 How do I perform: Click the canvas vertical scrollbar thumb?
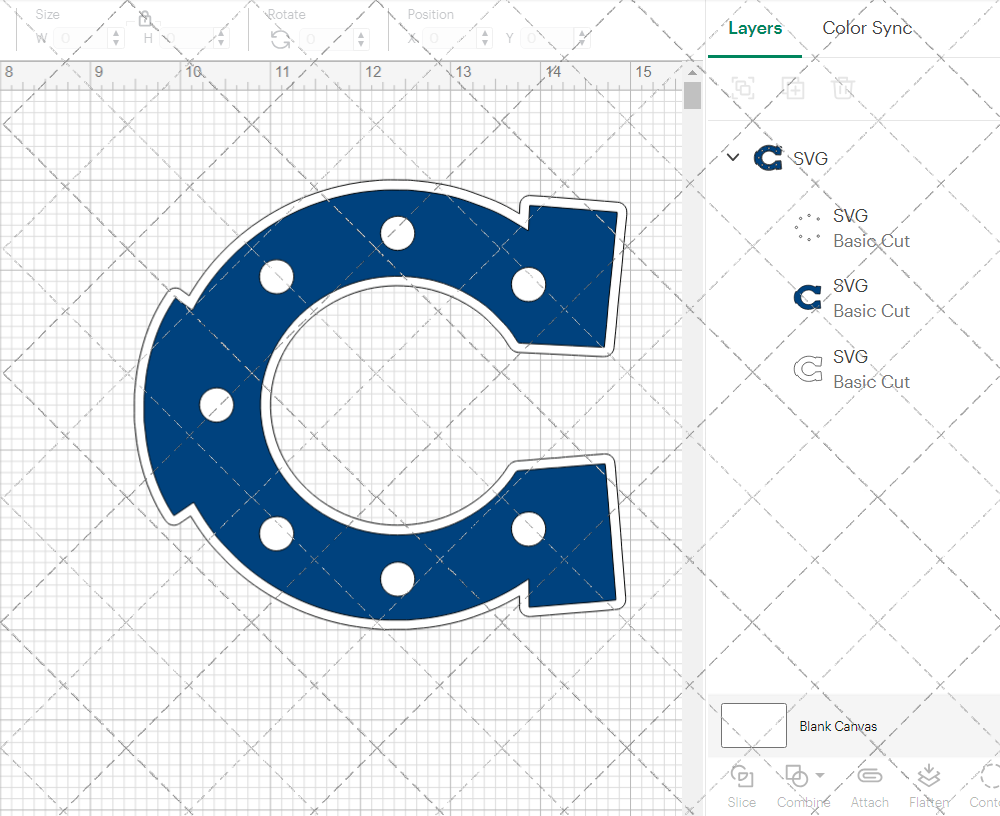click(x=693, y=96)
